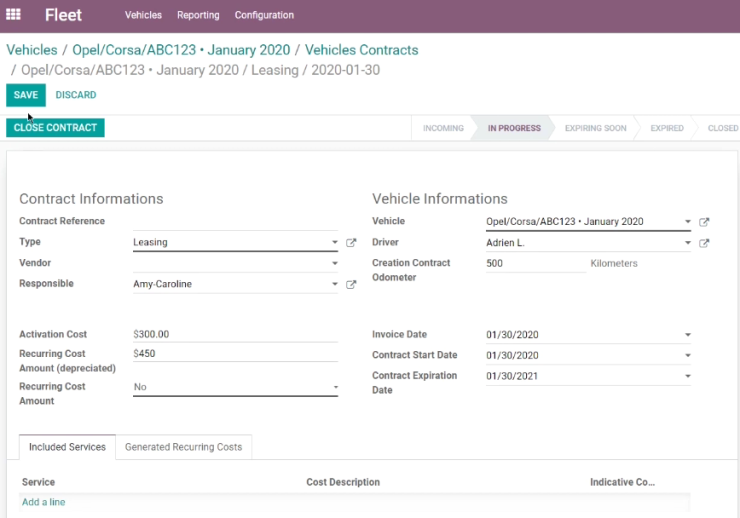Sort by Indicative Co... column header
The image size is (740, 518).
622,482
